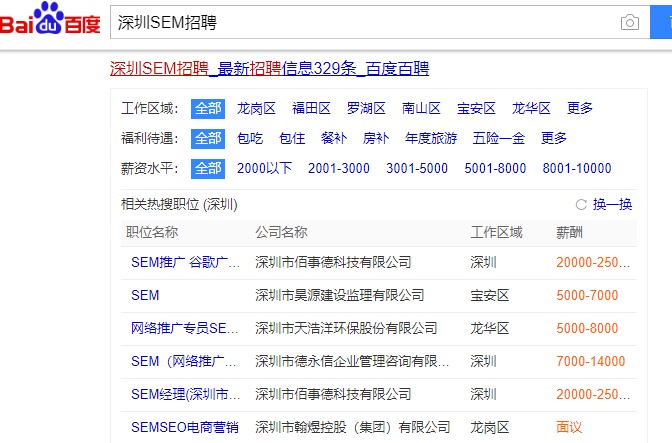Open SEM job at 昊源建设监理
The image size is (672, 443).
145,296
